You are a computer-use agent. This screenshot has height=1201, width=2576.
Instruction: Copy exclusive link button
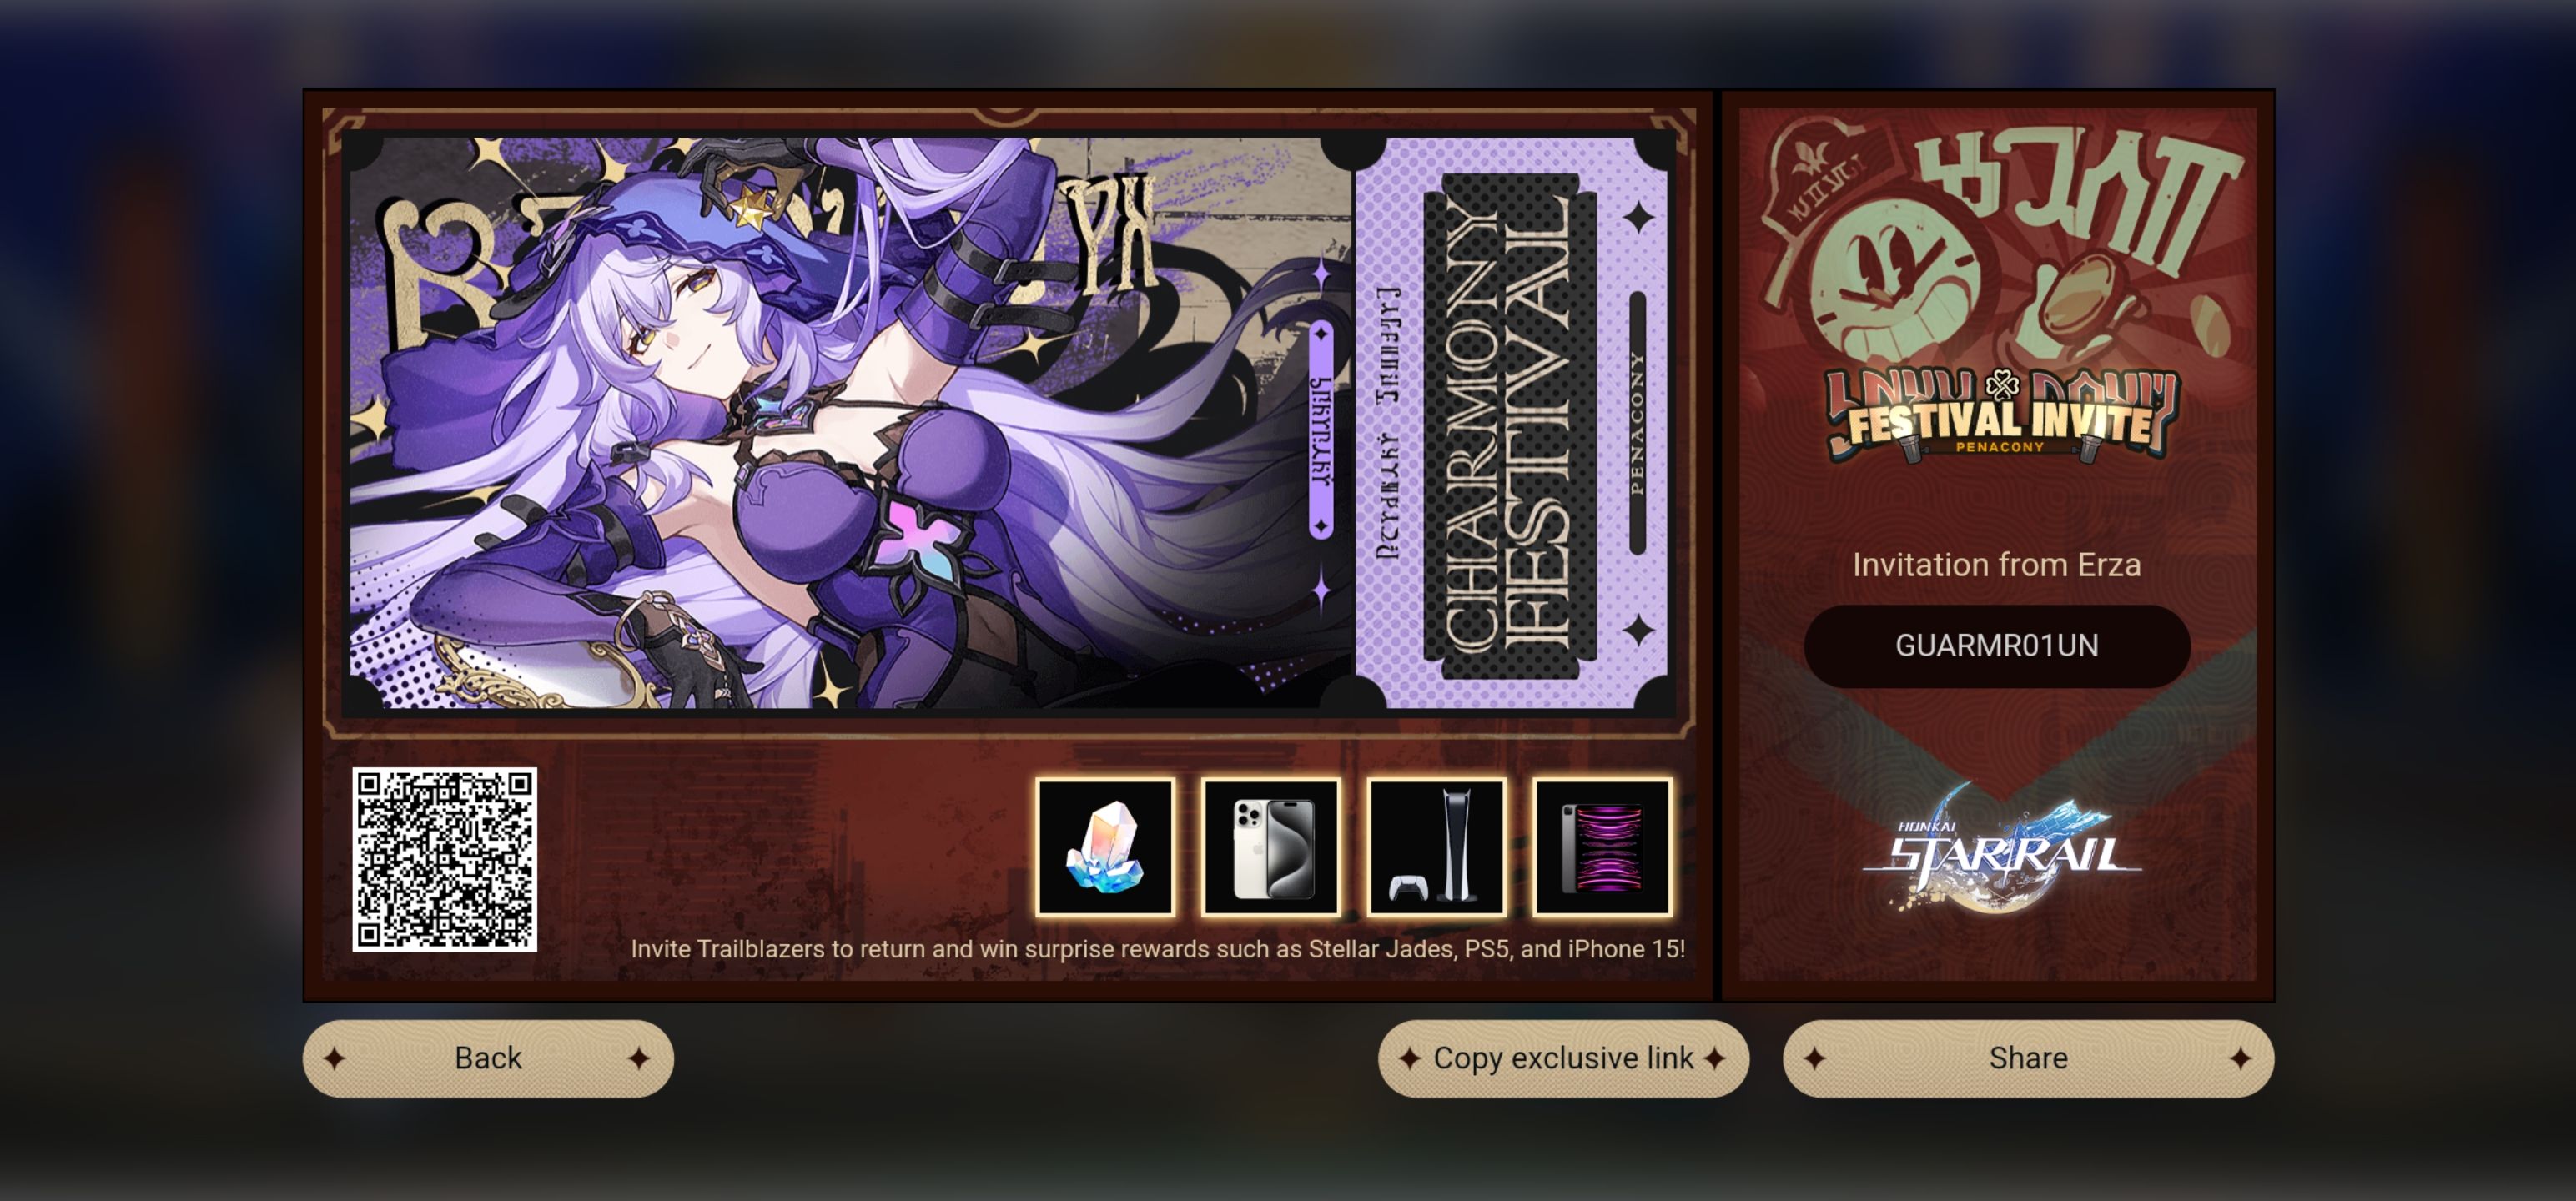(x=1563, y=1058)
